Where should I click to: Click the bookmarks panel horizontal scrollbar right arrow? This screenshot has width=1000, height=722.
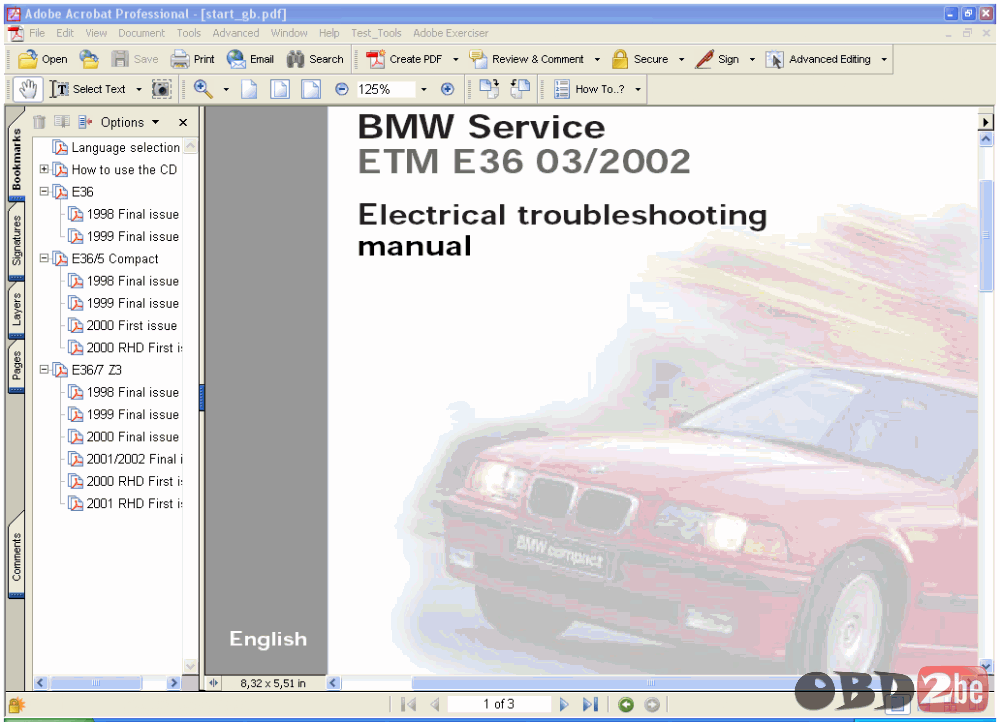click(x=173, y=683)
